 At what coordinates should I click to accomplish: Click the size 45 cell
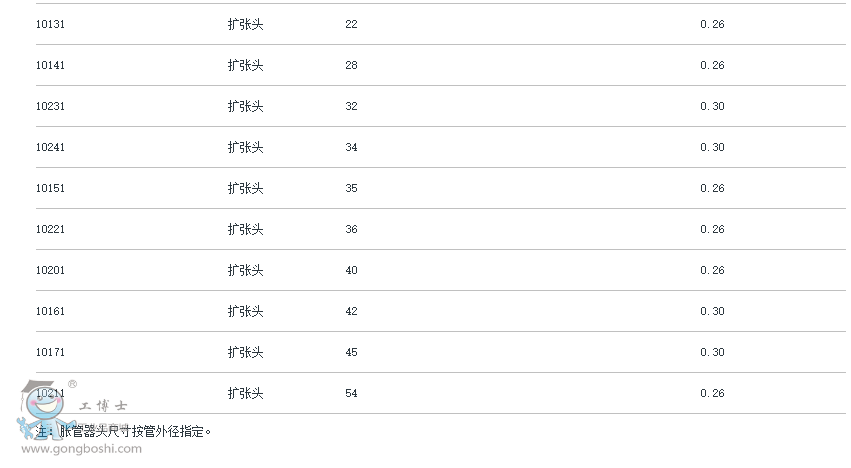click(x=351, y=352)
